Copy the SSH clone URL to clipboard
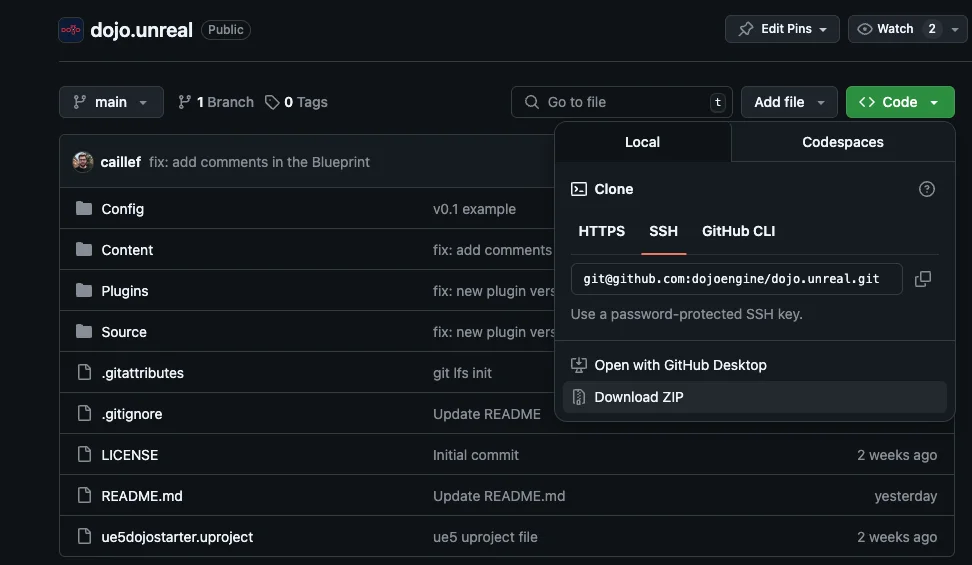 [x=923, y=279]
